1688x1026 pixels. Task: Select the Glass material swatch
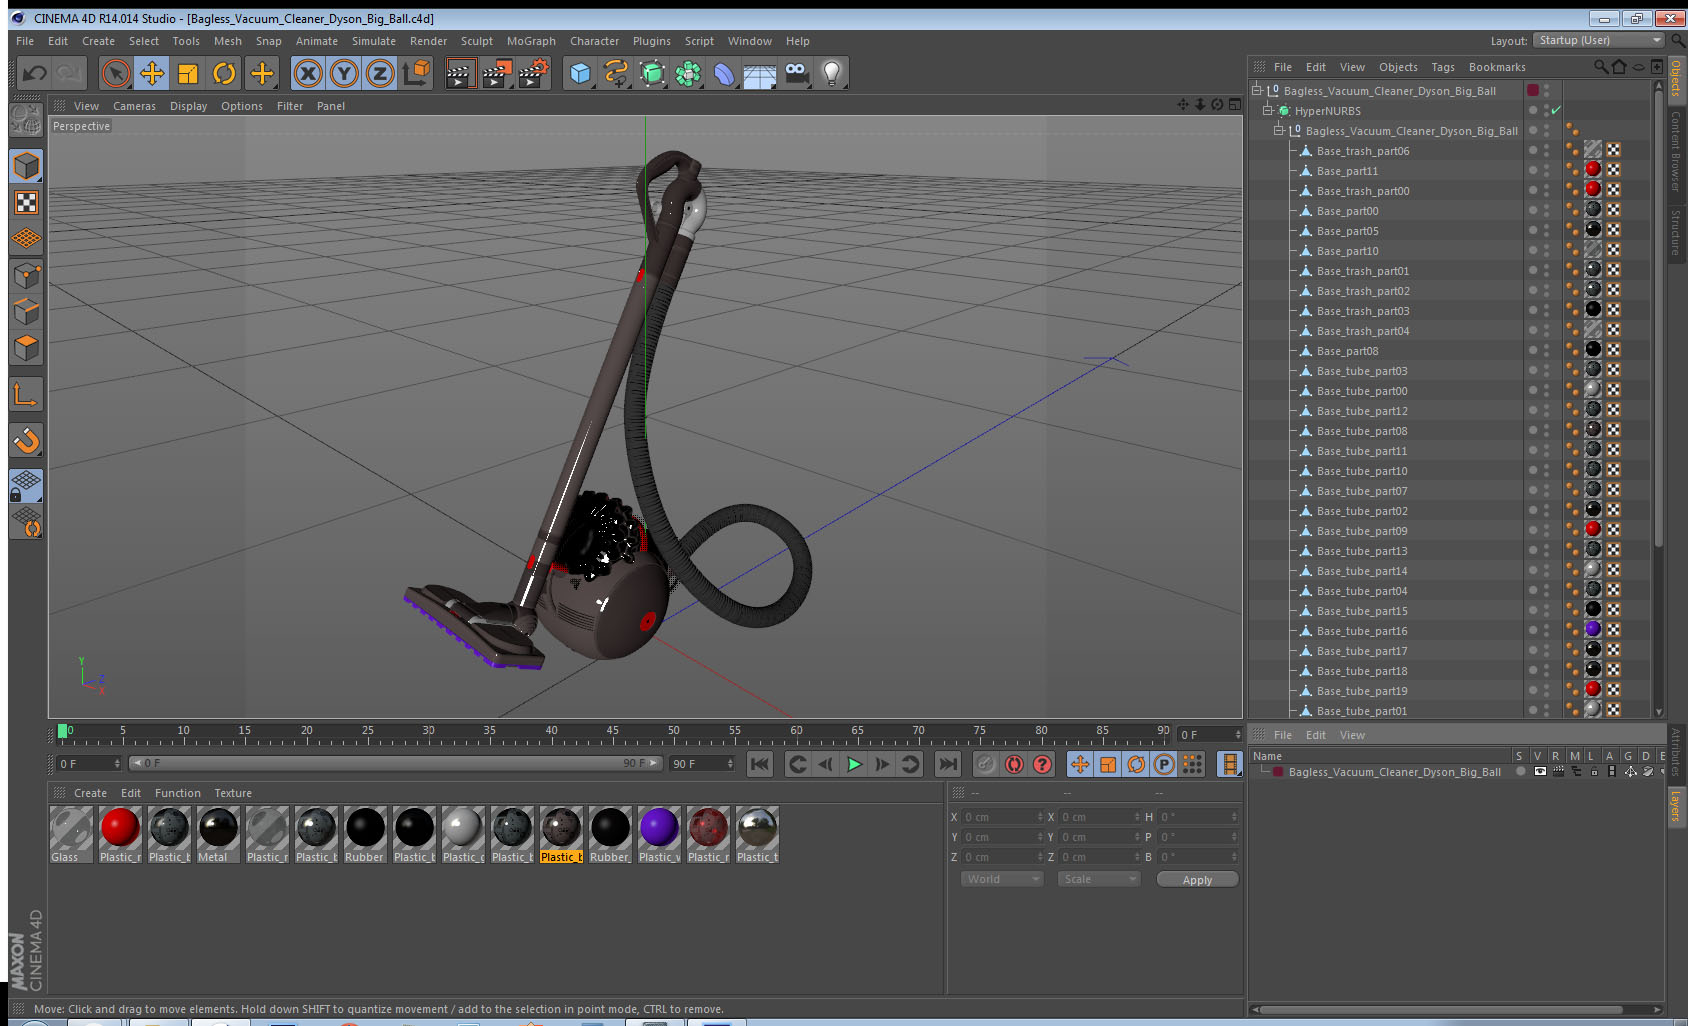point(71,834)
